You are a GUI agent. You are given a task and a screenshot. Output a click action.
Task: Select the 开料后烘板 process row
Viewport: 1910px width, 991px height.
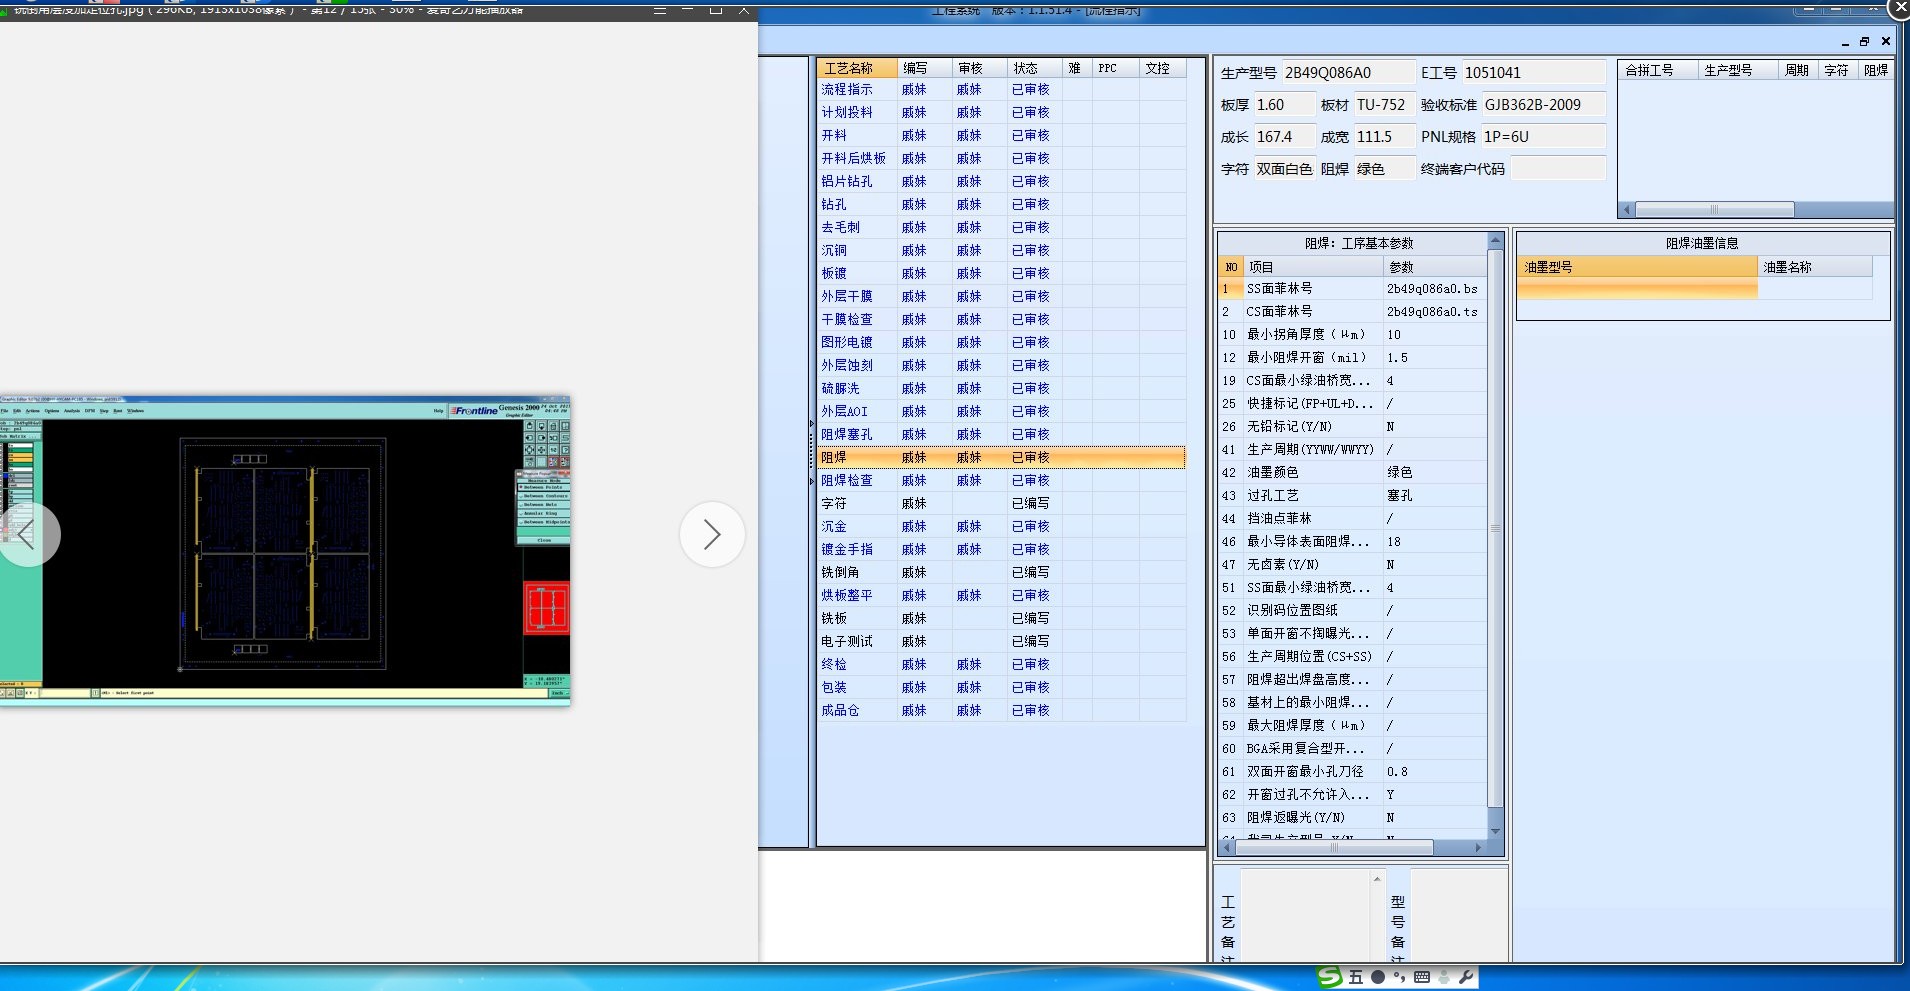tap(1001, 159)
